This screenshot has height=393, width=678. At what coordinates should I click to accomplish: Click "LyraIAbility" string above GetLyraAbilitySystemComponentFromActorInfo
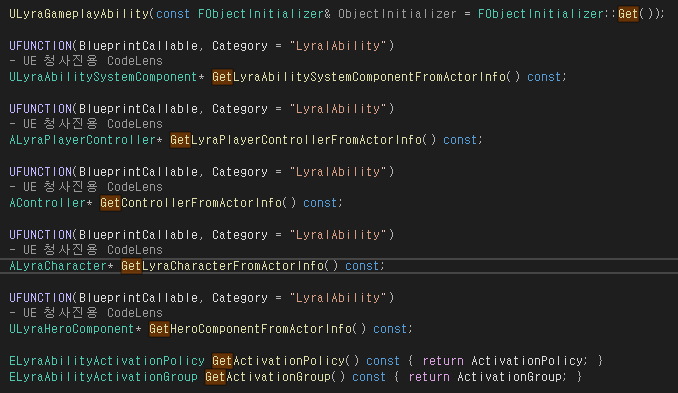[x=338, y=46]
